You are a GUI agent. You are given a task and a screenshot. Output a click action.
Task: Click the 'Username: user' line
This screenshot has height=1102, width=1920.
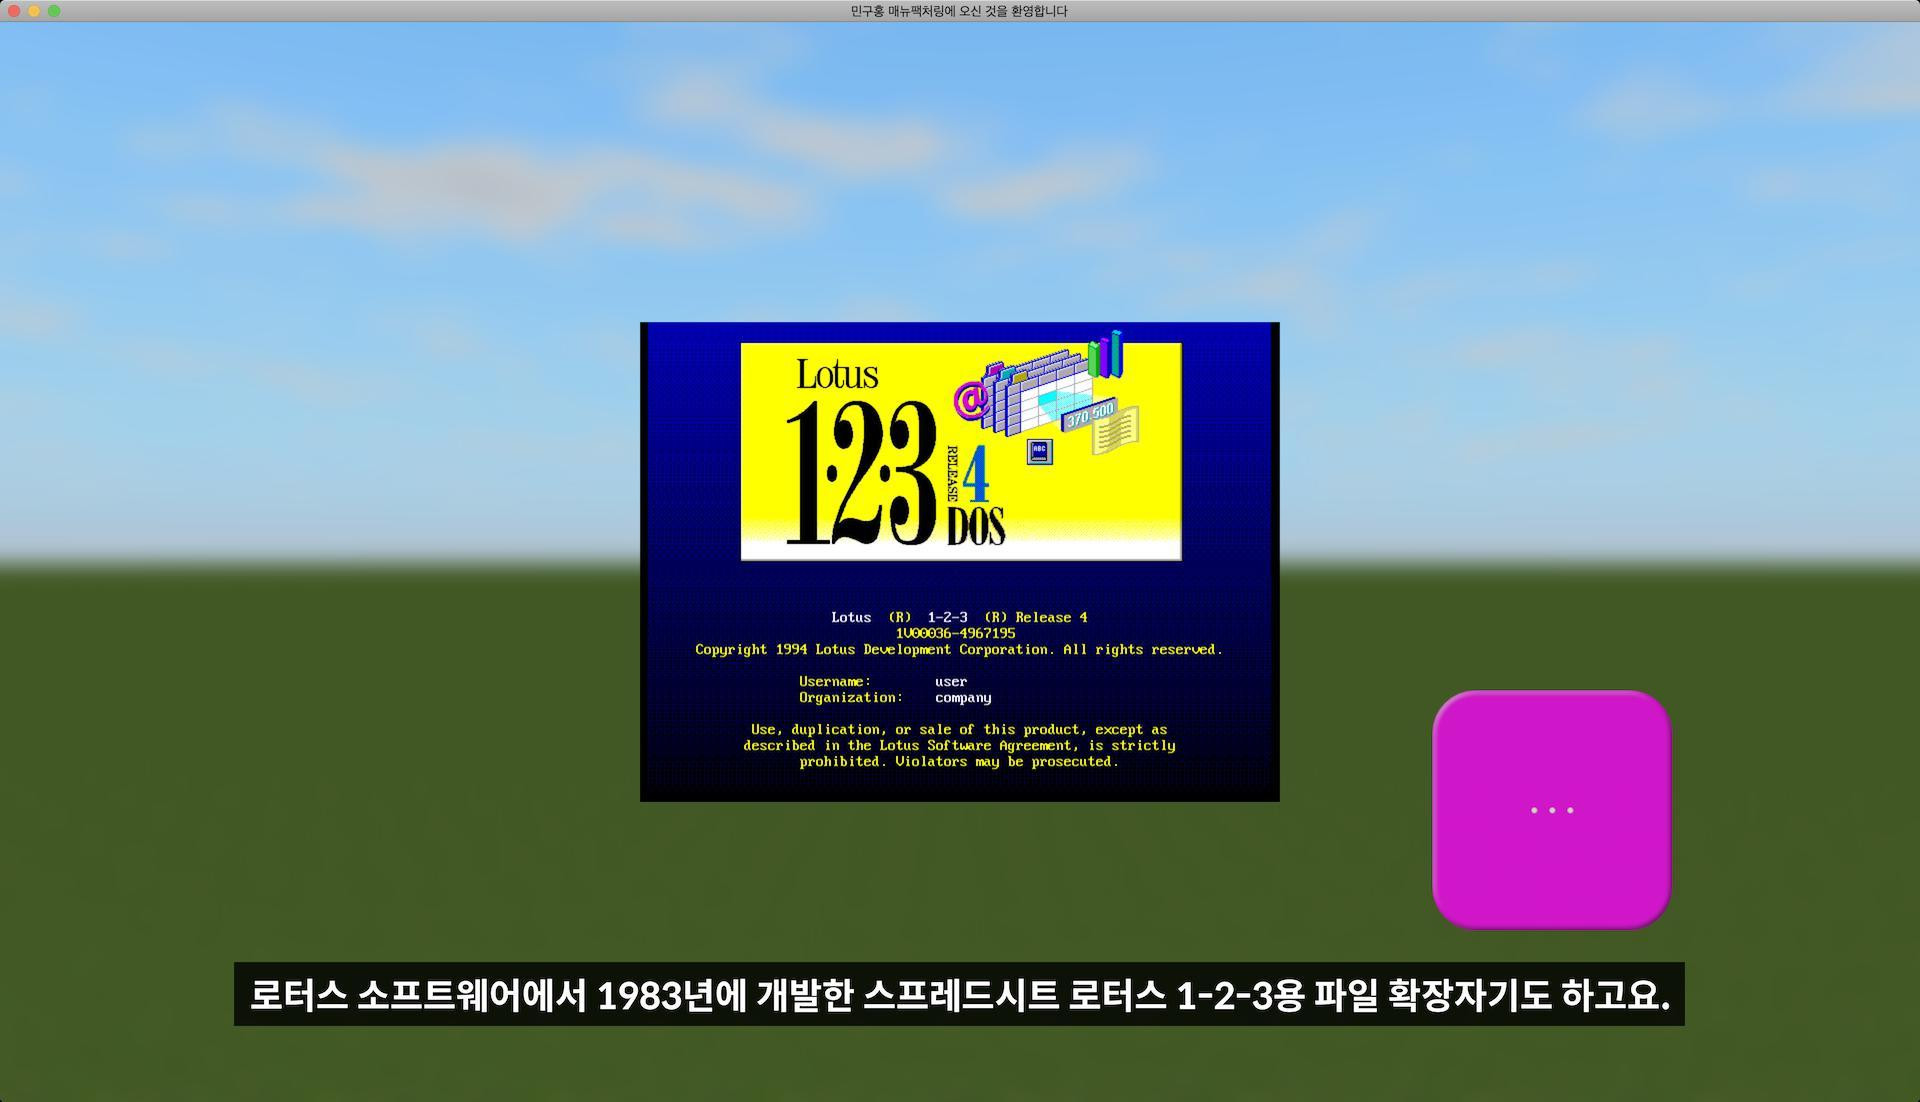(x=883, y=682)
